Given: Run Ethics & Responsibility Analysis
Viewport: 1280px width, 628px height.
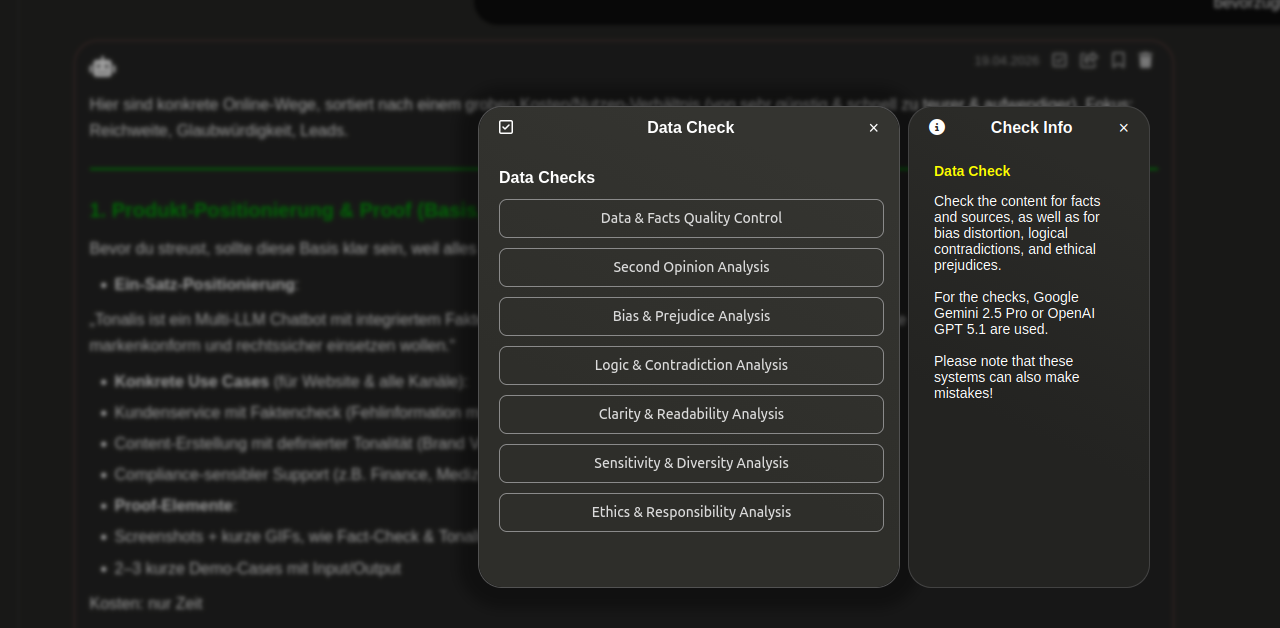Looking at the screenshot, I should [691, 512].
